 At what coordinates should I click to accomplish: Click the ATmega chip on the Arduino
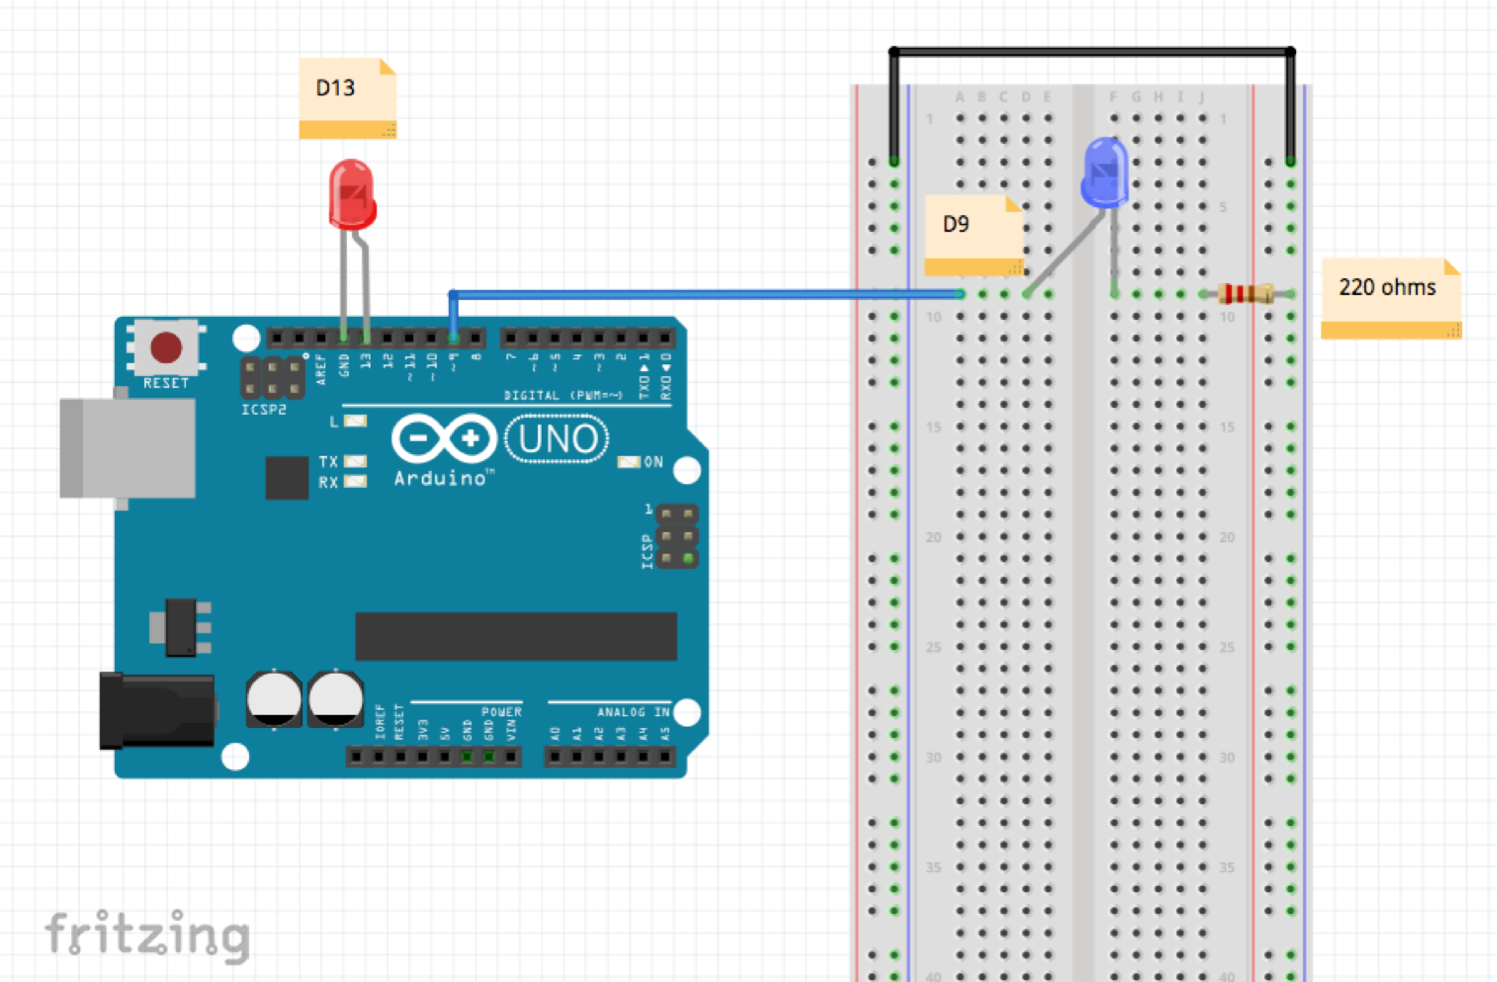pos(515,635)
